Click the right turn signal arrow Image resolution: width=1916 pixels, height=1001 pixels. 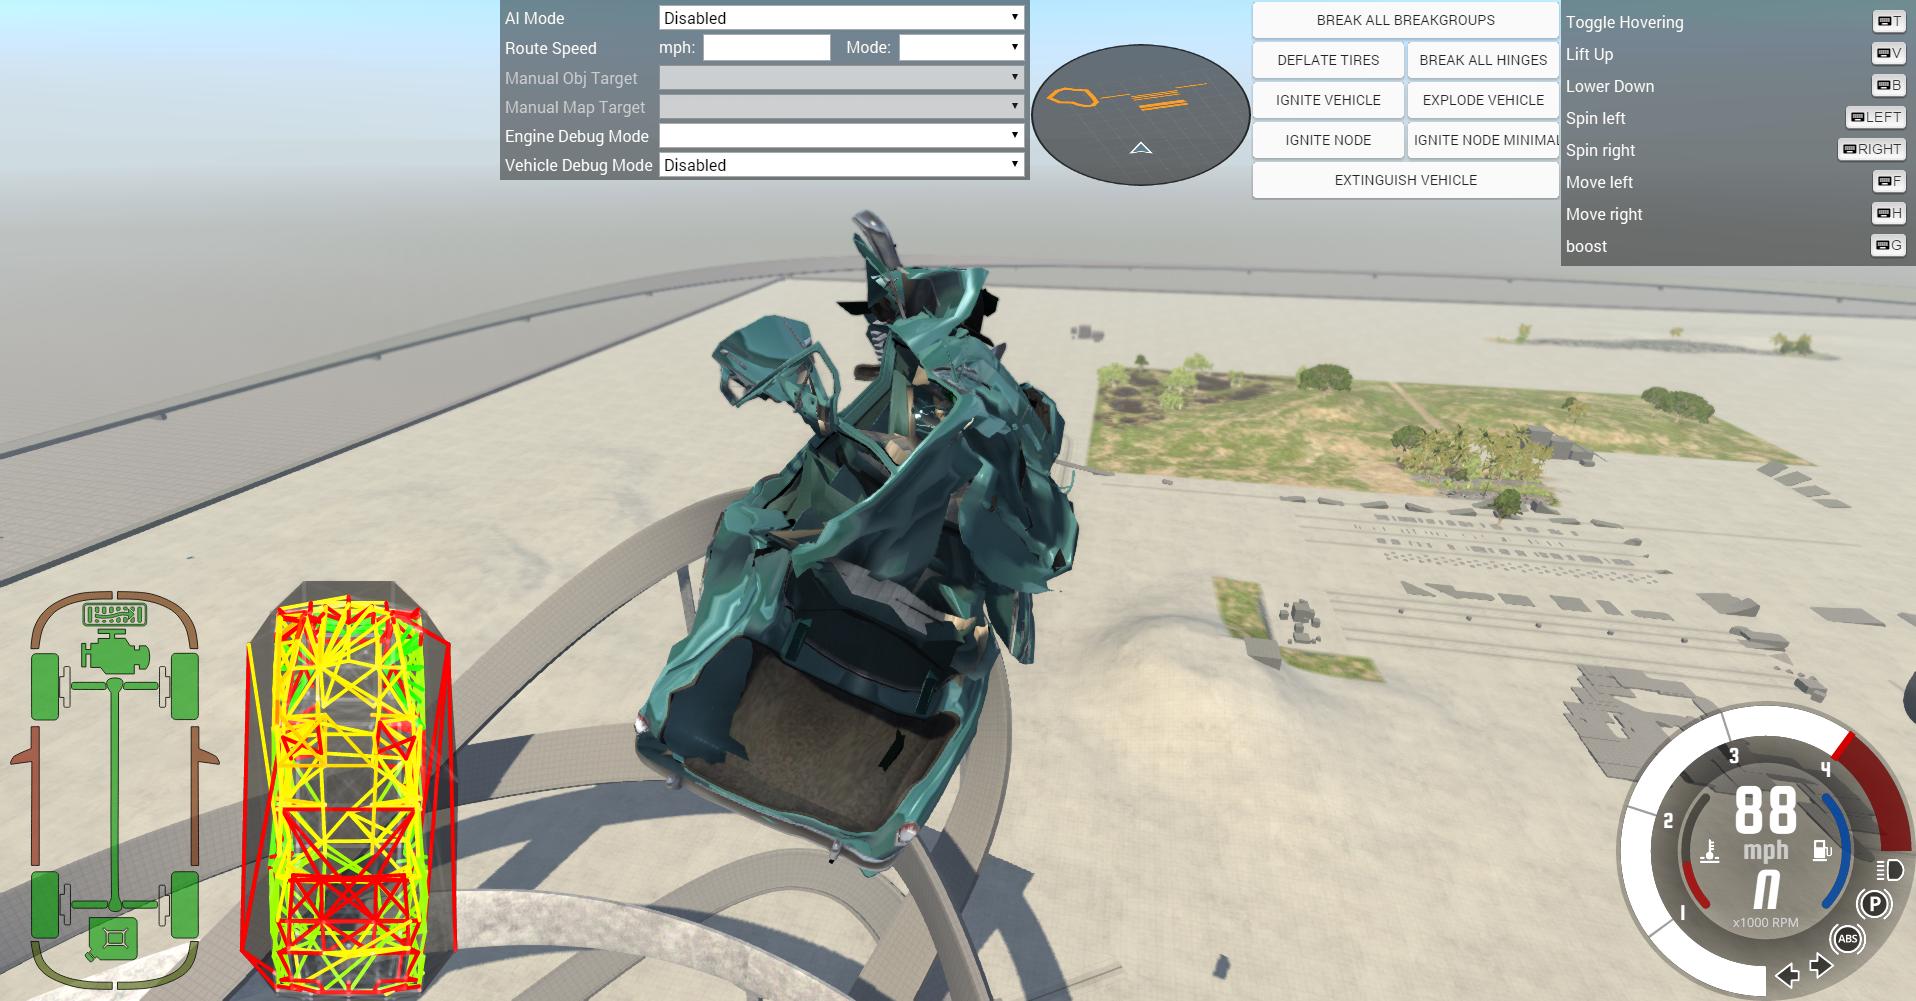1822,965
